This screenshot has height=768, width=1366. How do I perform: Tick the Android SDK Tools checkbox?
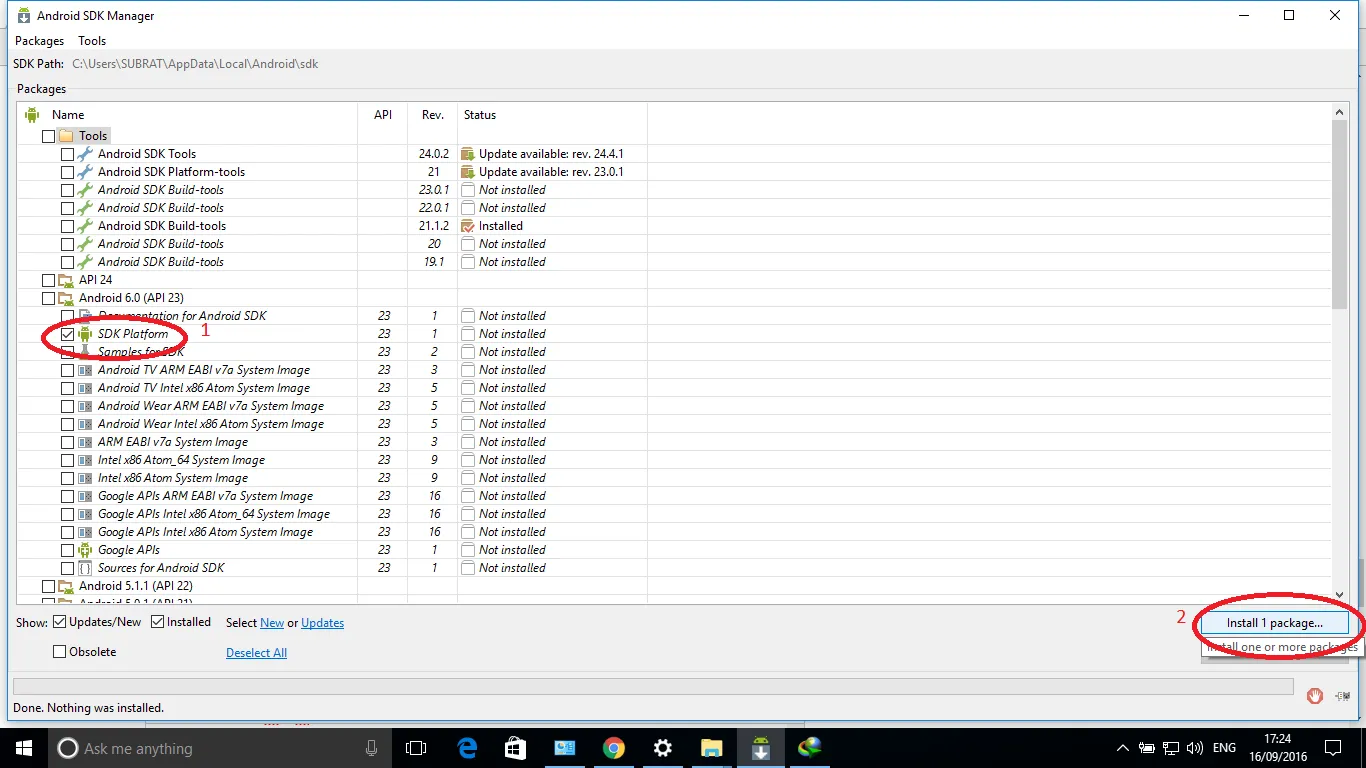click(67, 154)
